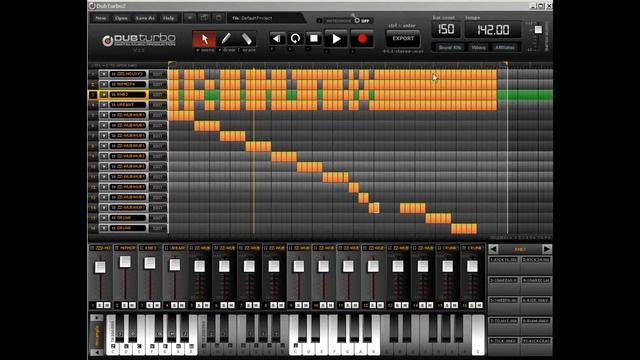640x360 pixels.
Task: Solo mixer channel 15
Action: coord(447,305)
